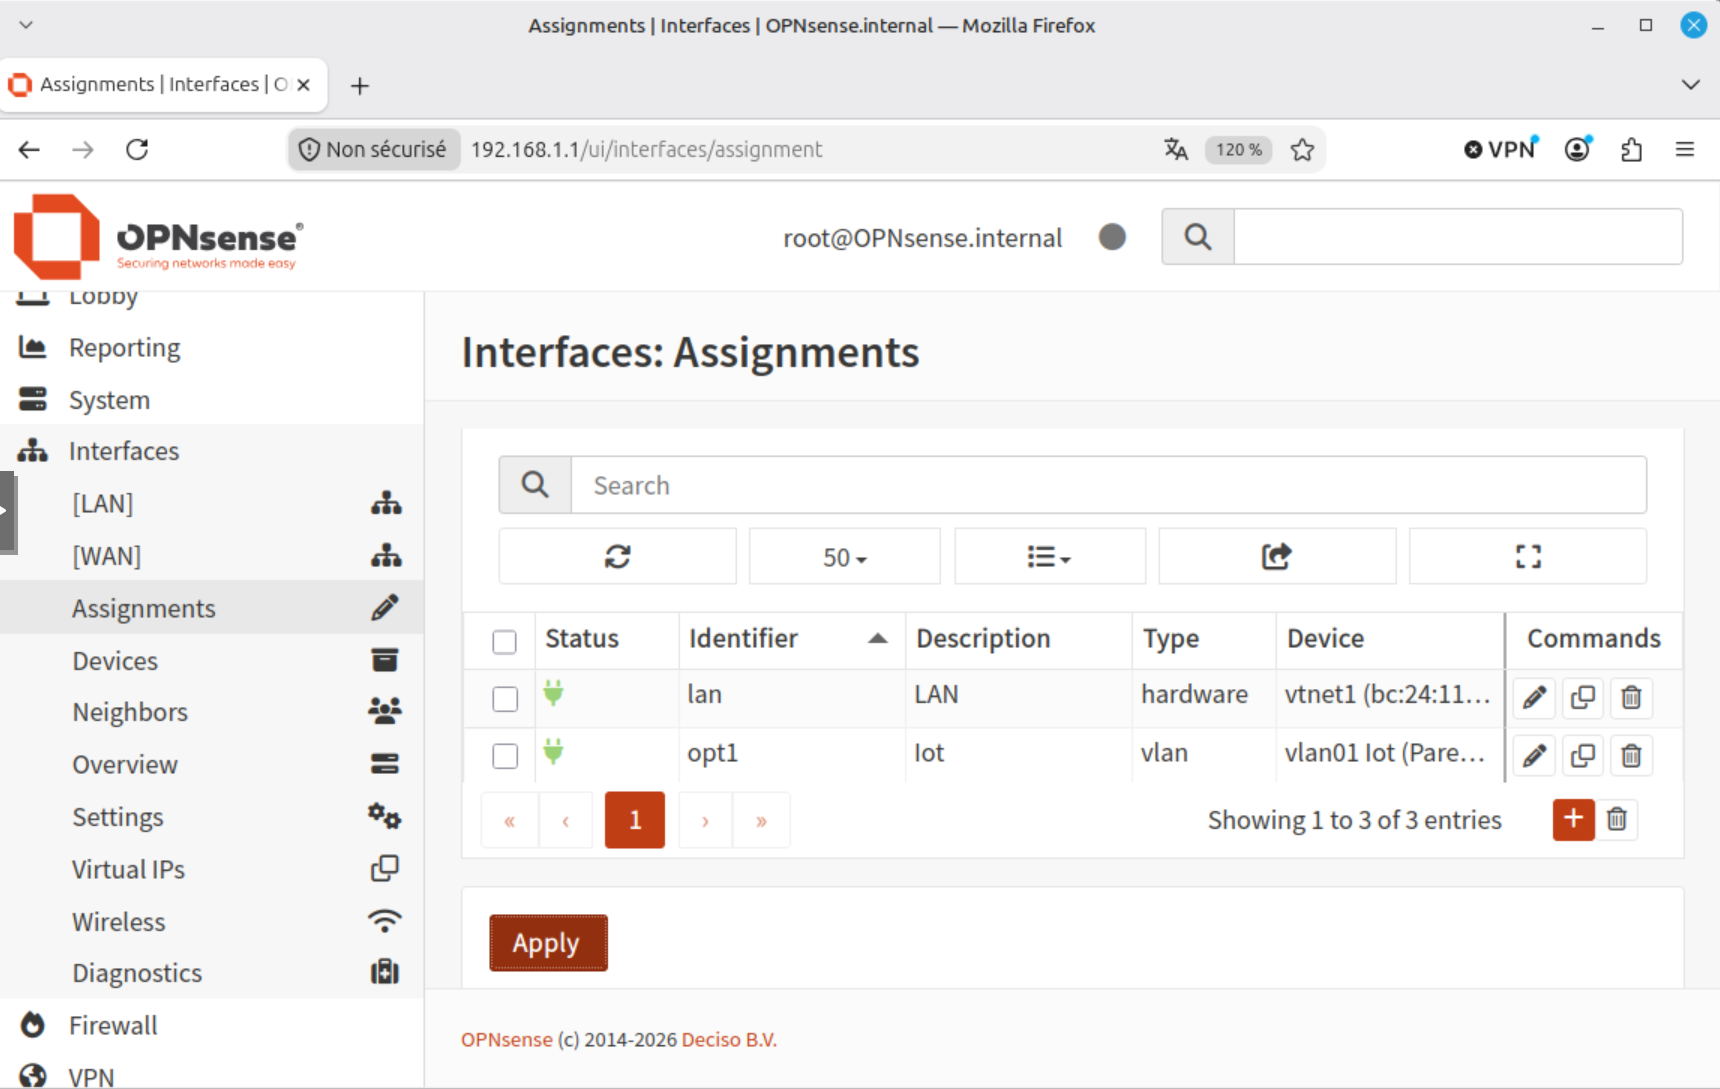Click the 120 % zoom level badge

[x=1239, y=149]
